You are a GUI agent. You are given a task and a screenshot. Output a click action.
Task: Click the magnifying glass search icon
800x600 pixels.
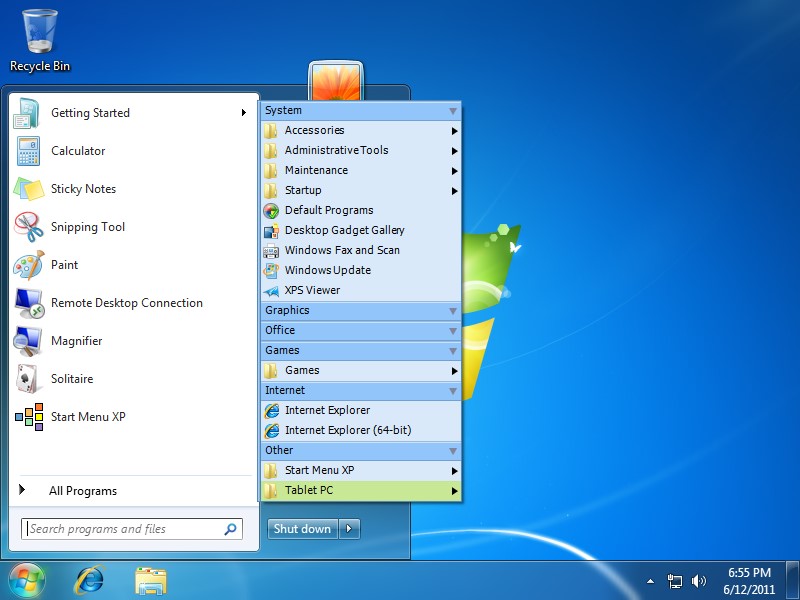(x=230, y=529)
